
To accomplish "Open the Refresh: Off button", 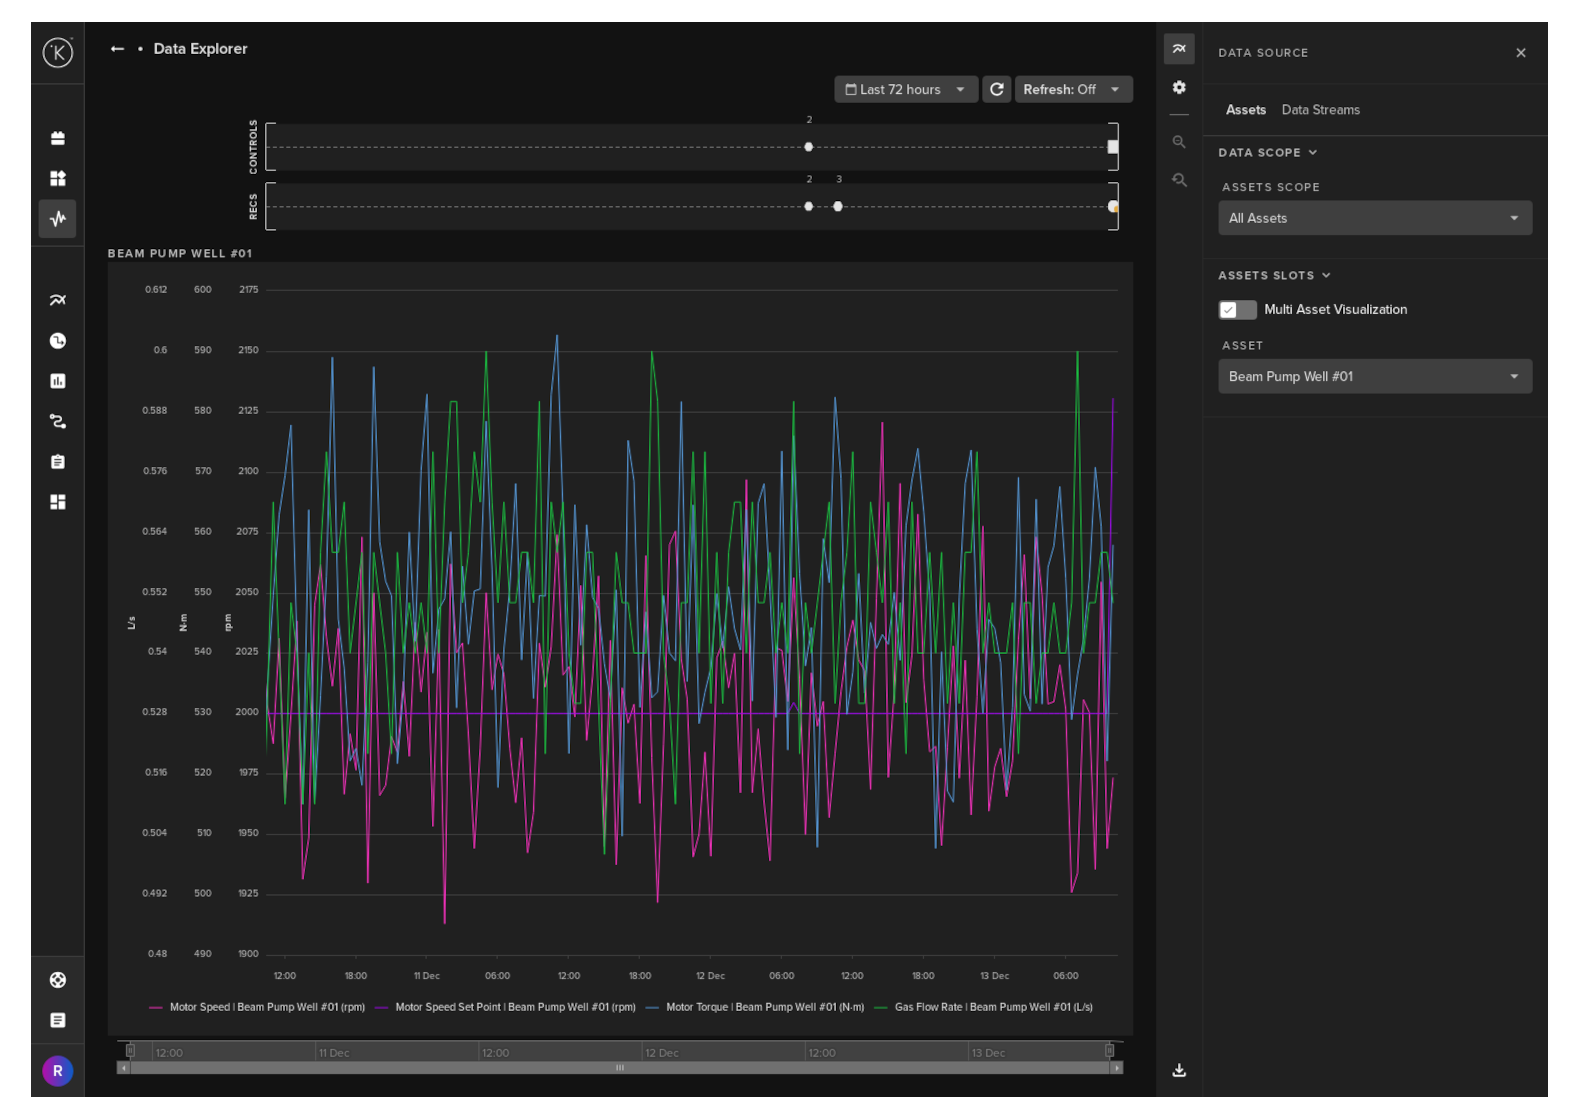I will (x=1072, y=89).
